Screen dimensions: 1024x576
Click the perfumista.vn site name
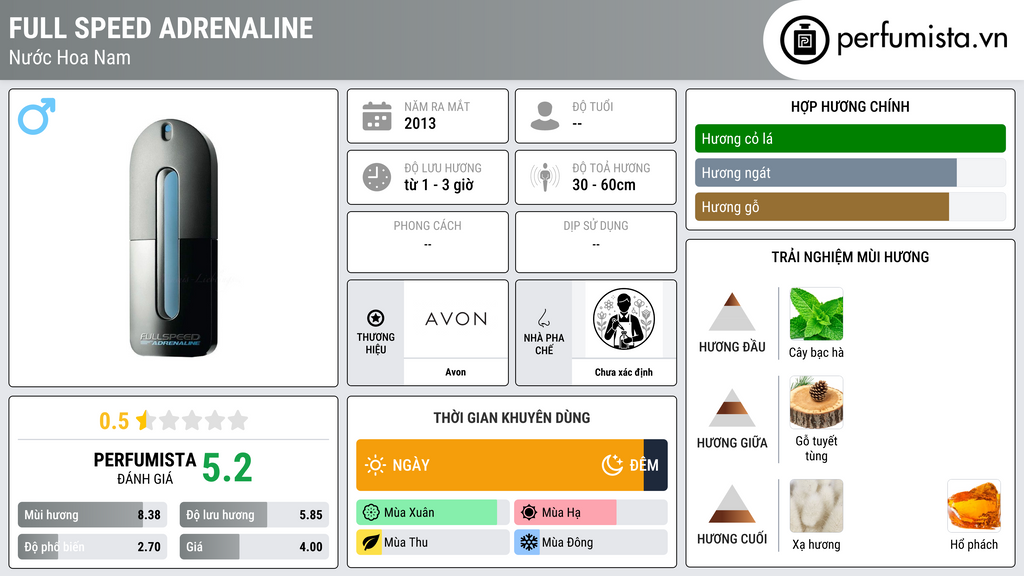click(x=922, y=39)
